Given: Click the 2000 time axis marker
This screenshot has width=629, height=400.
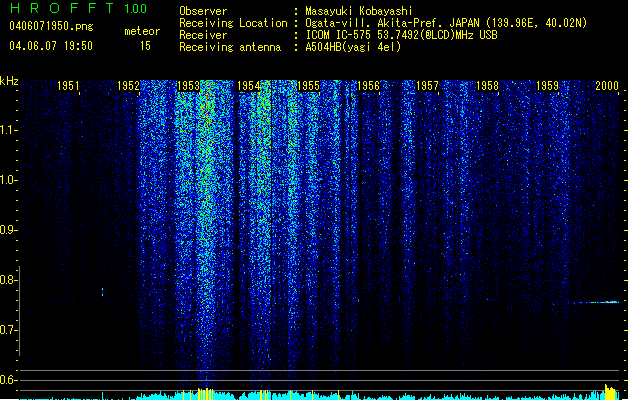Looking at the screenshot, I should tap(607, 85).
